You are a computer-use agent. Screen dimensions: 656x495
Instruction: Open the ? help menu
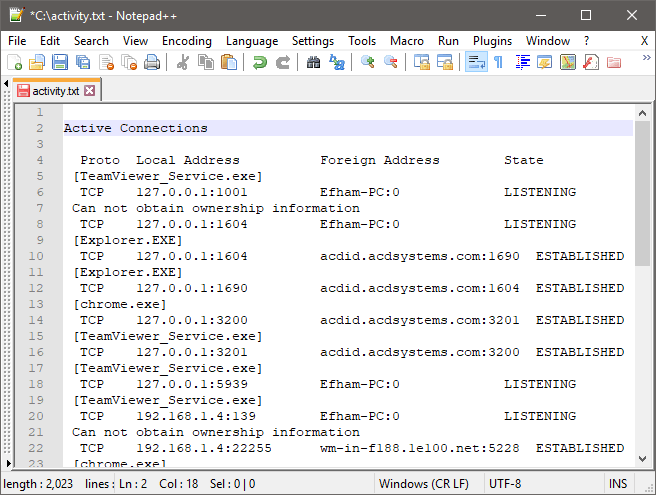pos(587,41)
